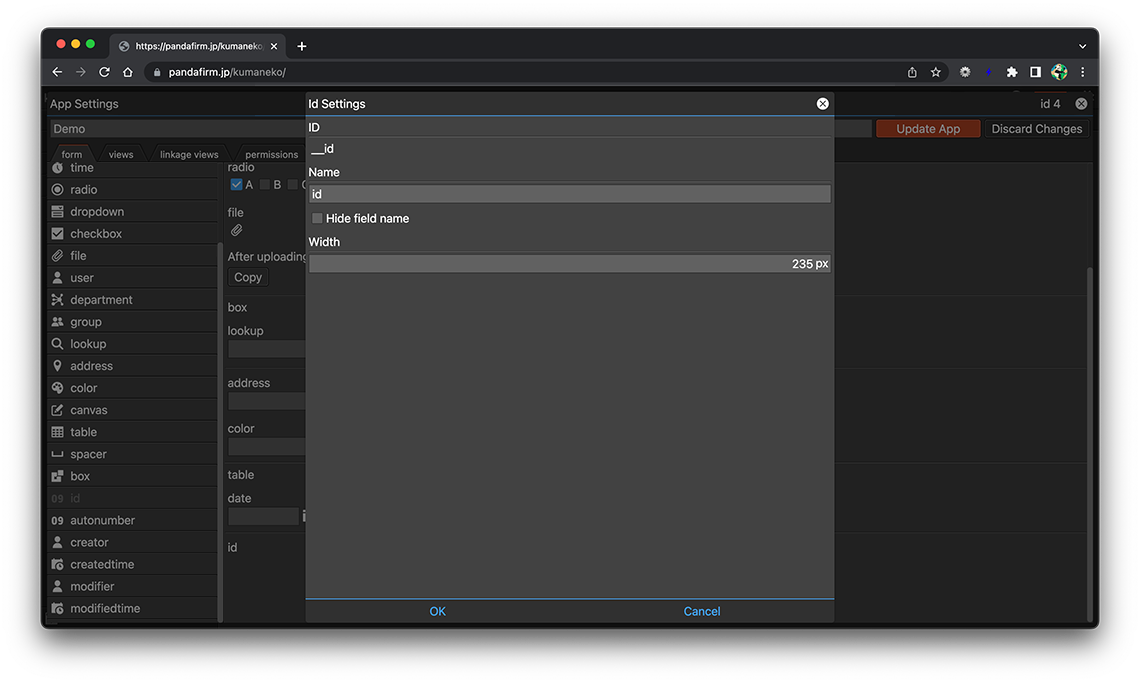The width and height of the screenshot is (1140, 683).
Task: Enable the Hide field name checkbox
Action: click(317, 218)
